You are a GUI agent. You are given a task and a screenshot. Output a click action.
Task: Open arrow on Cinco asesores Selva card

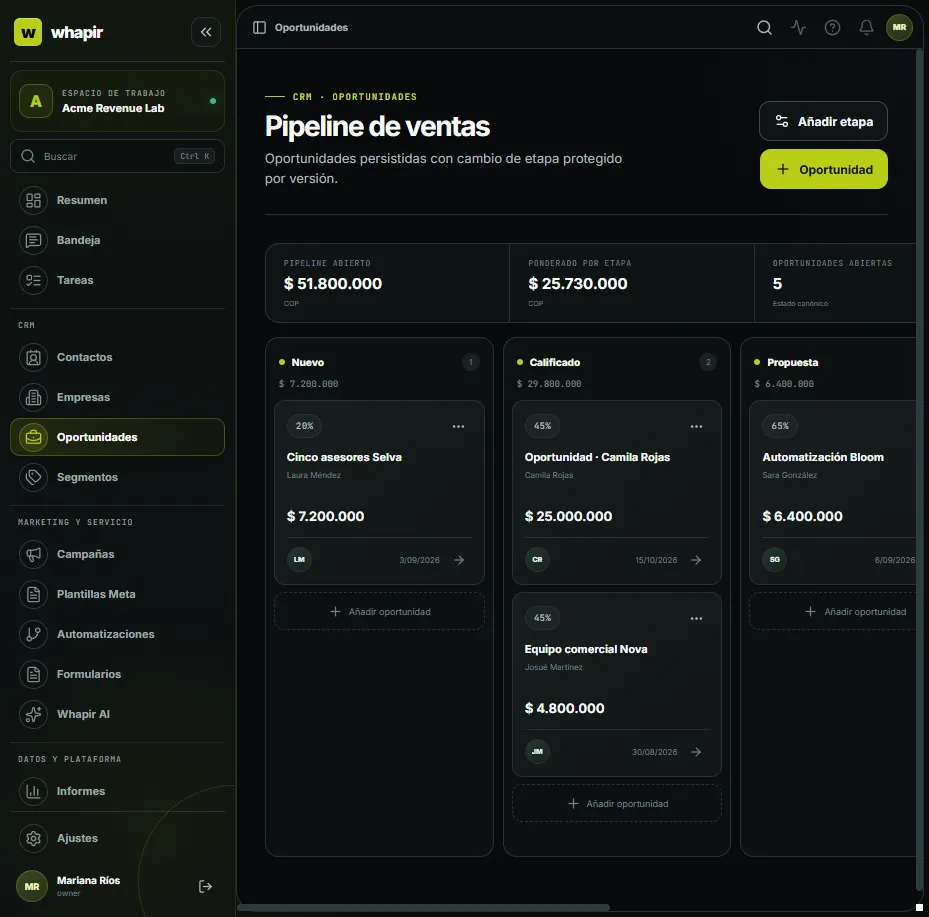tap(459, 560)
